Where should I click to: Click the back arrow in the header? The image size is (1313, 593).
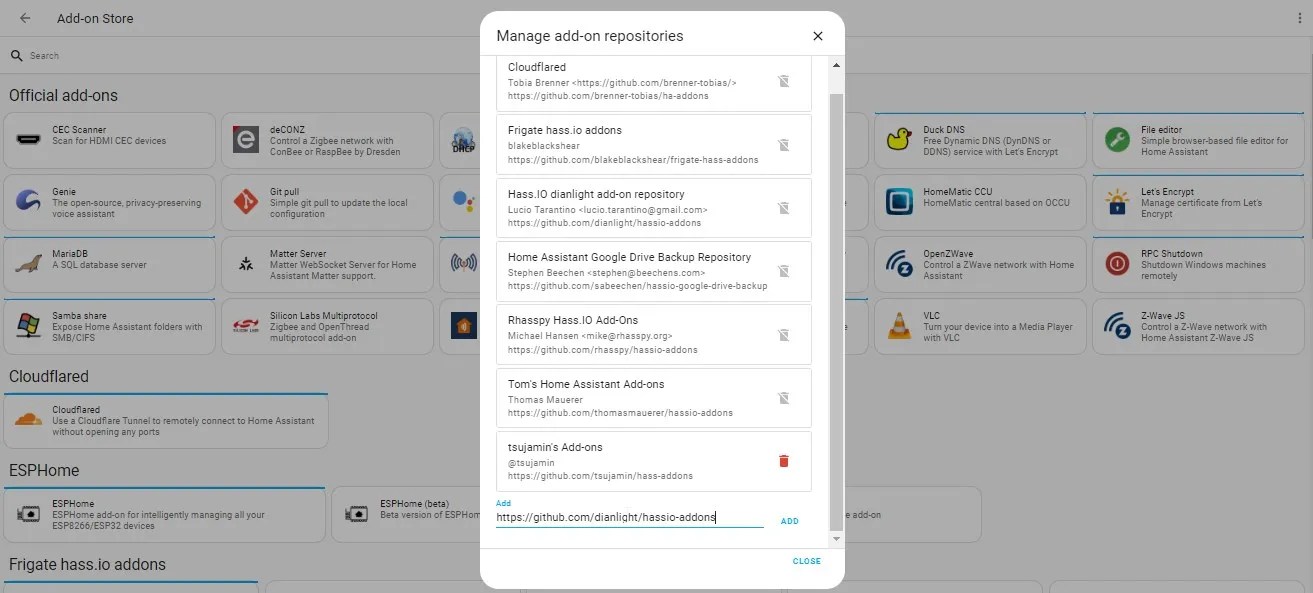pos(24,17)
